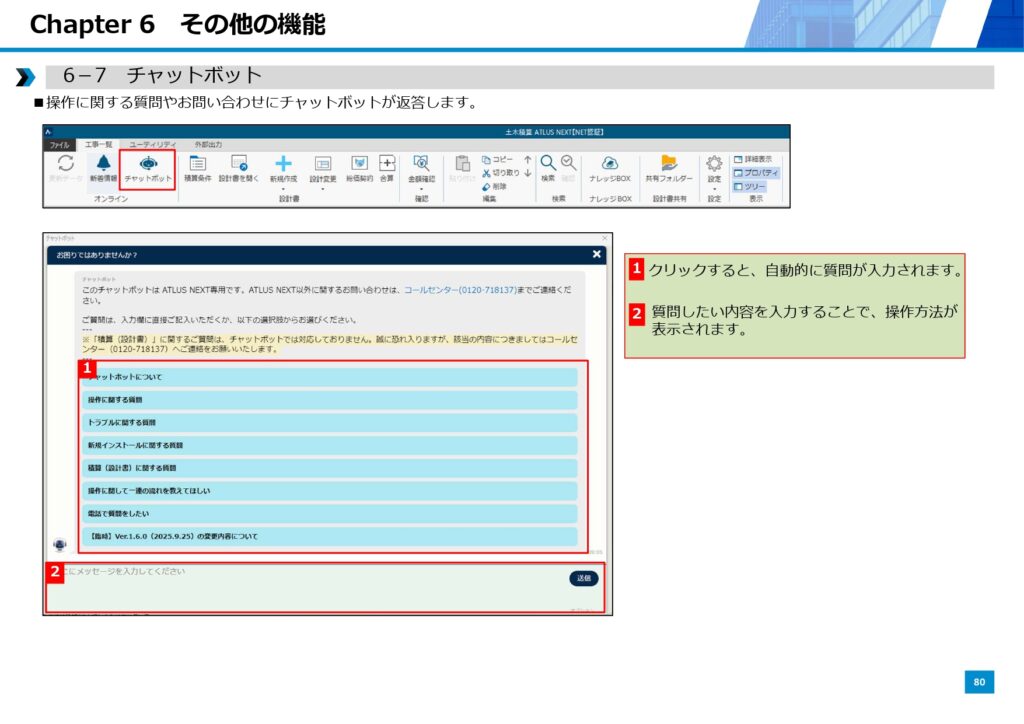Open the ナレッジBOX cloud icon
1024x724 pixels.
[x=609, y=166]
